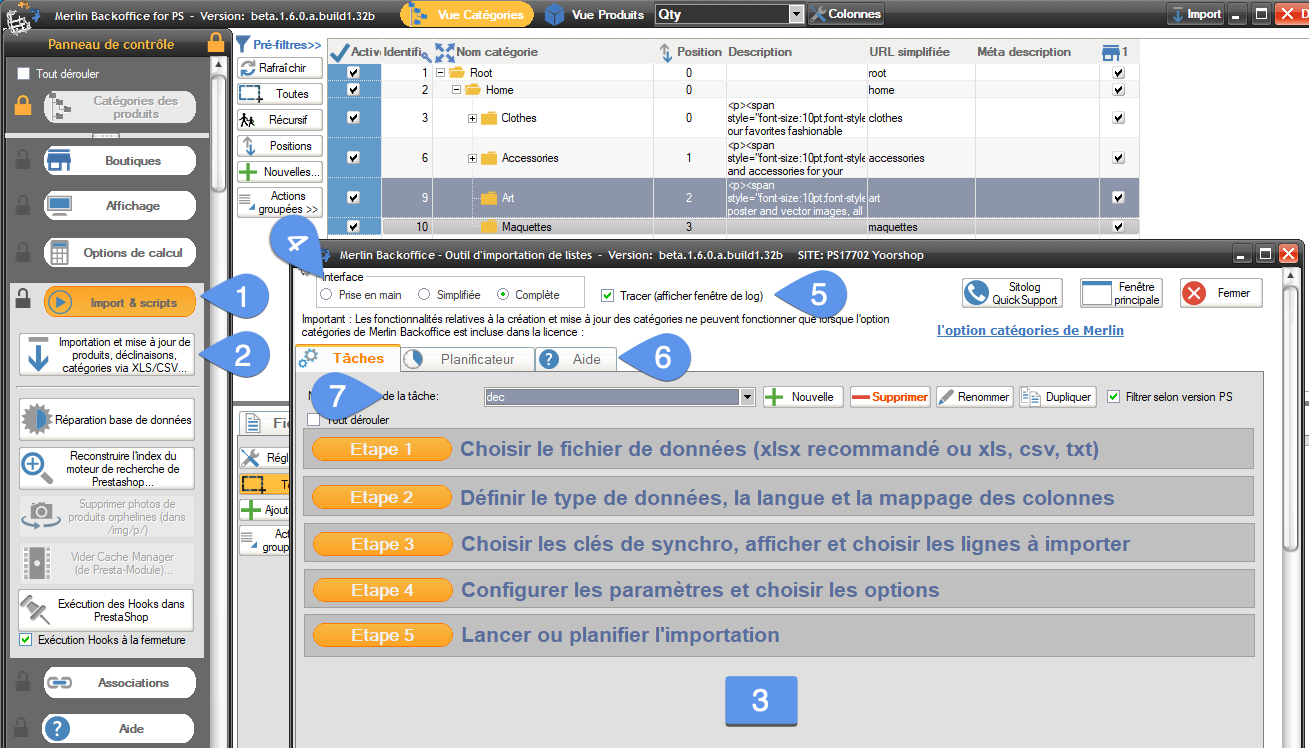1309x748 pixels.
Task: Open the Boutiques panel section
Action: pos(119,161)
